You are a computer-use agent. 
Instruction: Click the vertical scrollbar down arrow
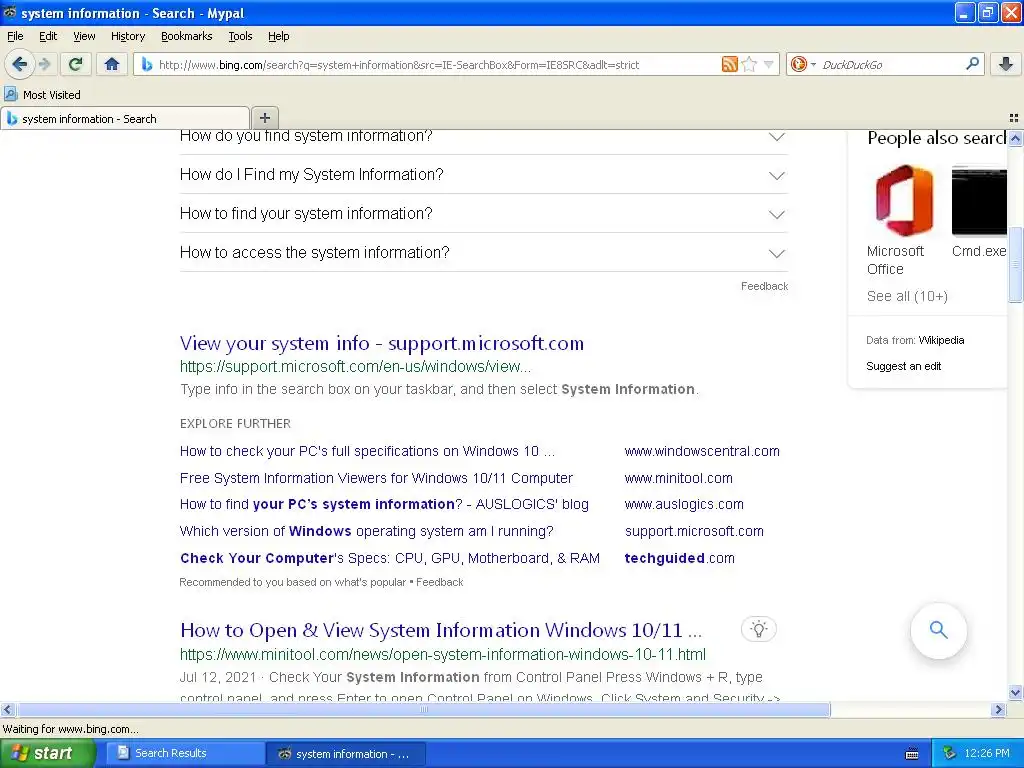1015,693
